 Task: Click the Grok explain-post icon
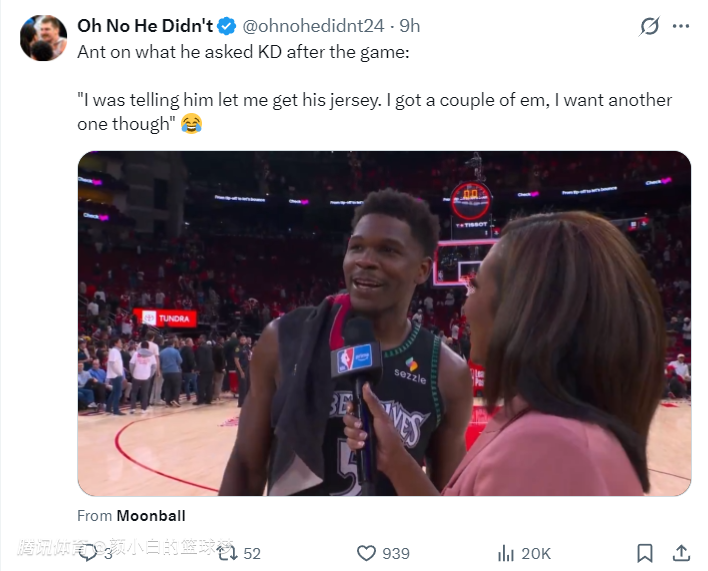650,26
